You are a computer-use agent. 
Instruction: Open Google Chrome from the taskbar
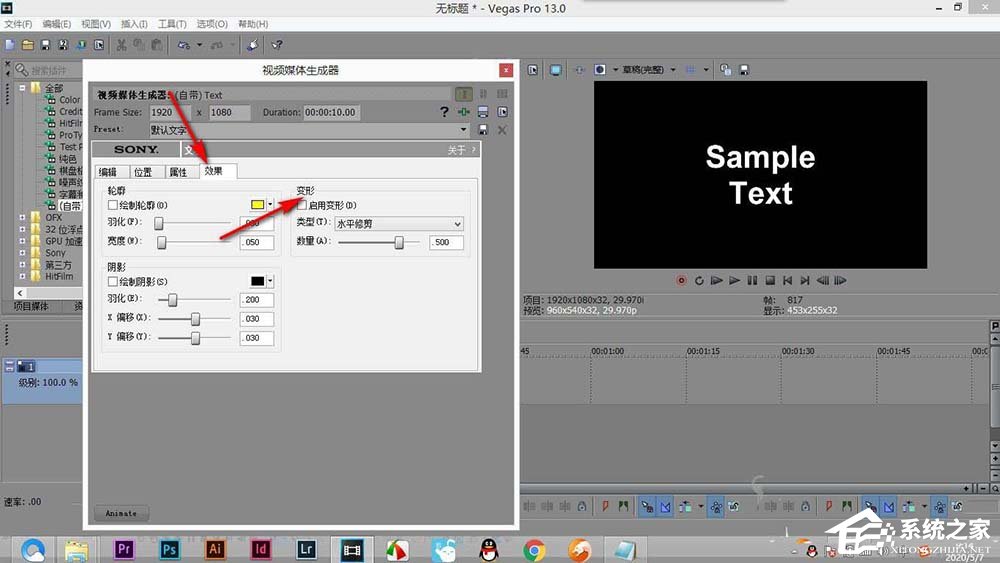click(x=534, y=549)
